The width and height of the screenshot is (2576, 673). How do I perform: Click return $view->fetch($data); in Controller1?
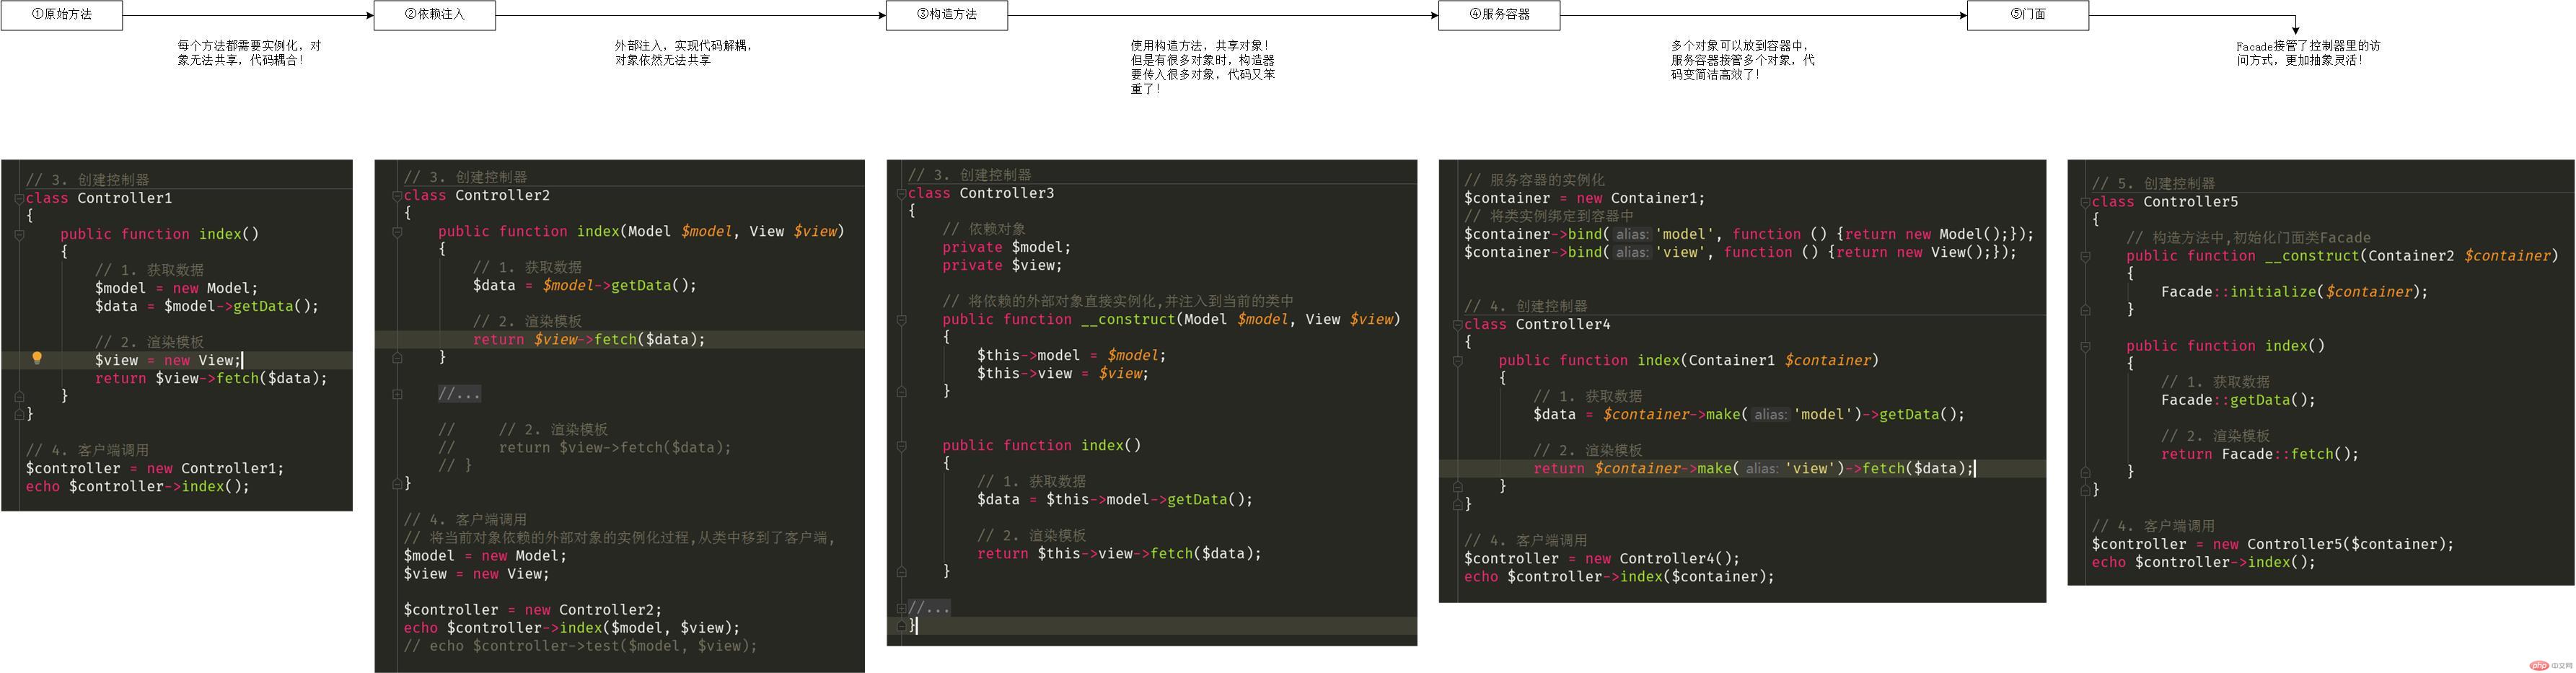coord(211,378)
